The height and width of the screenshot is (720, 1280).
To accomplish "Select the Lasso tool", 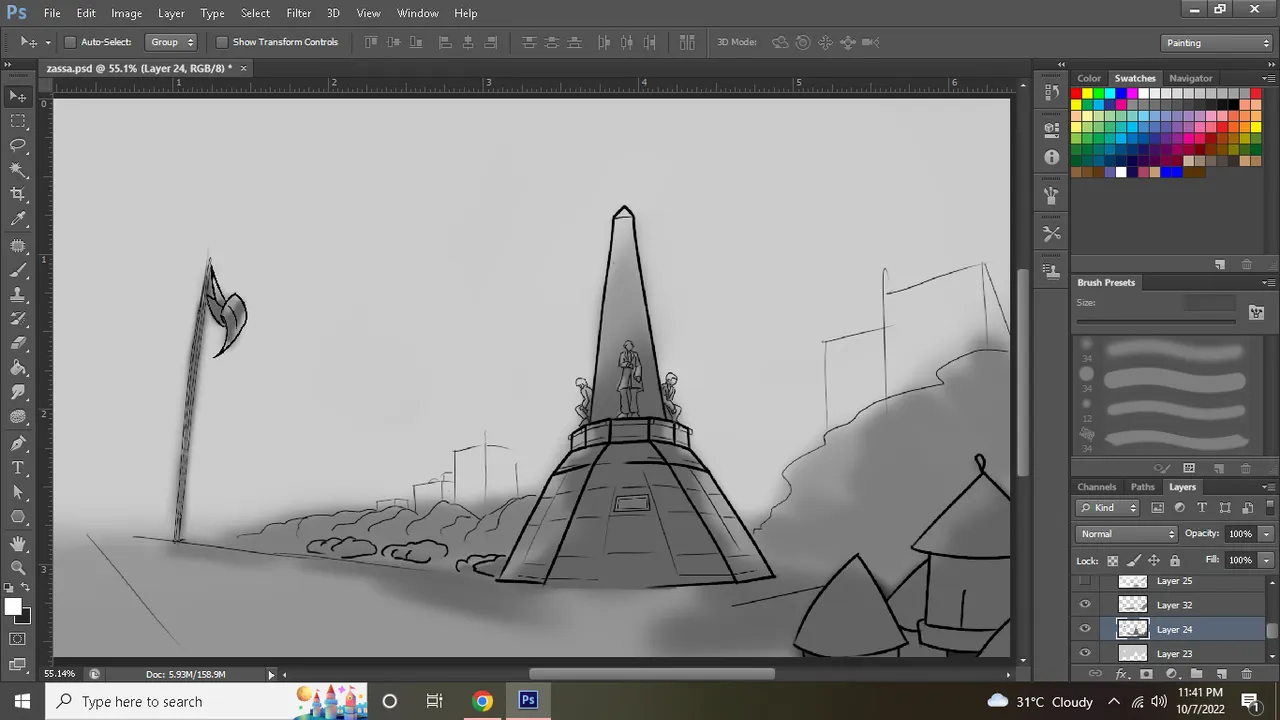I will pyautogui.click(x=18, y=146).
